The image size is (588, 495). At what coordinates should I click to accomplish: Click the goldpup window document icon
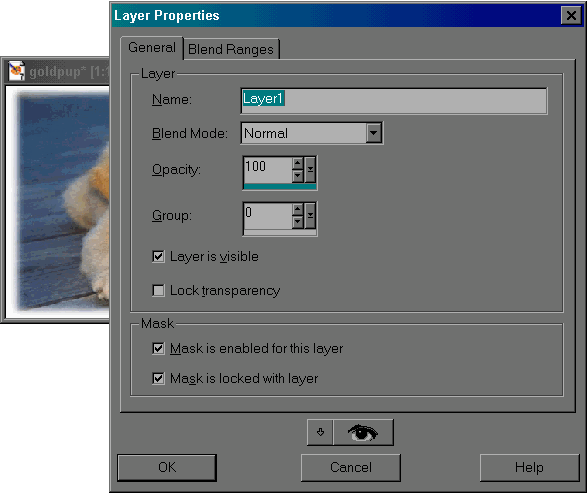pyautogui.click(x=16, y=70)
